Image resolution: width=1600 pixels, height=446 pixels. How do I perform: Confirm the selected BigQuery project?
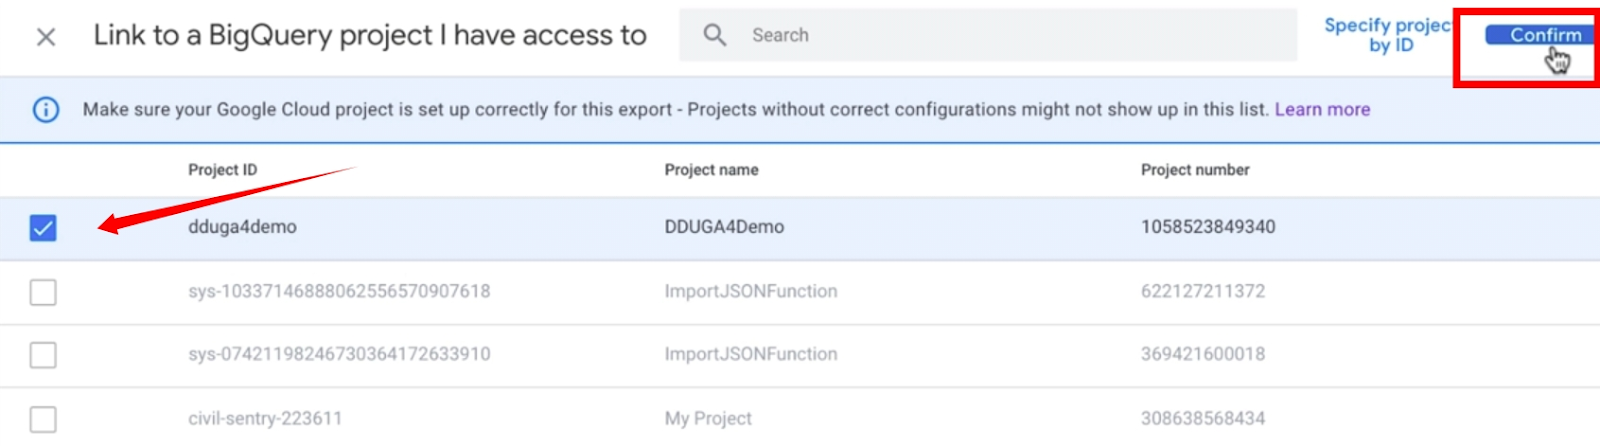coord(1540,35)
